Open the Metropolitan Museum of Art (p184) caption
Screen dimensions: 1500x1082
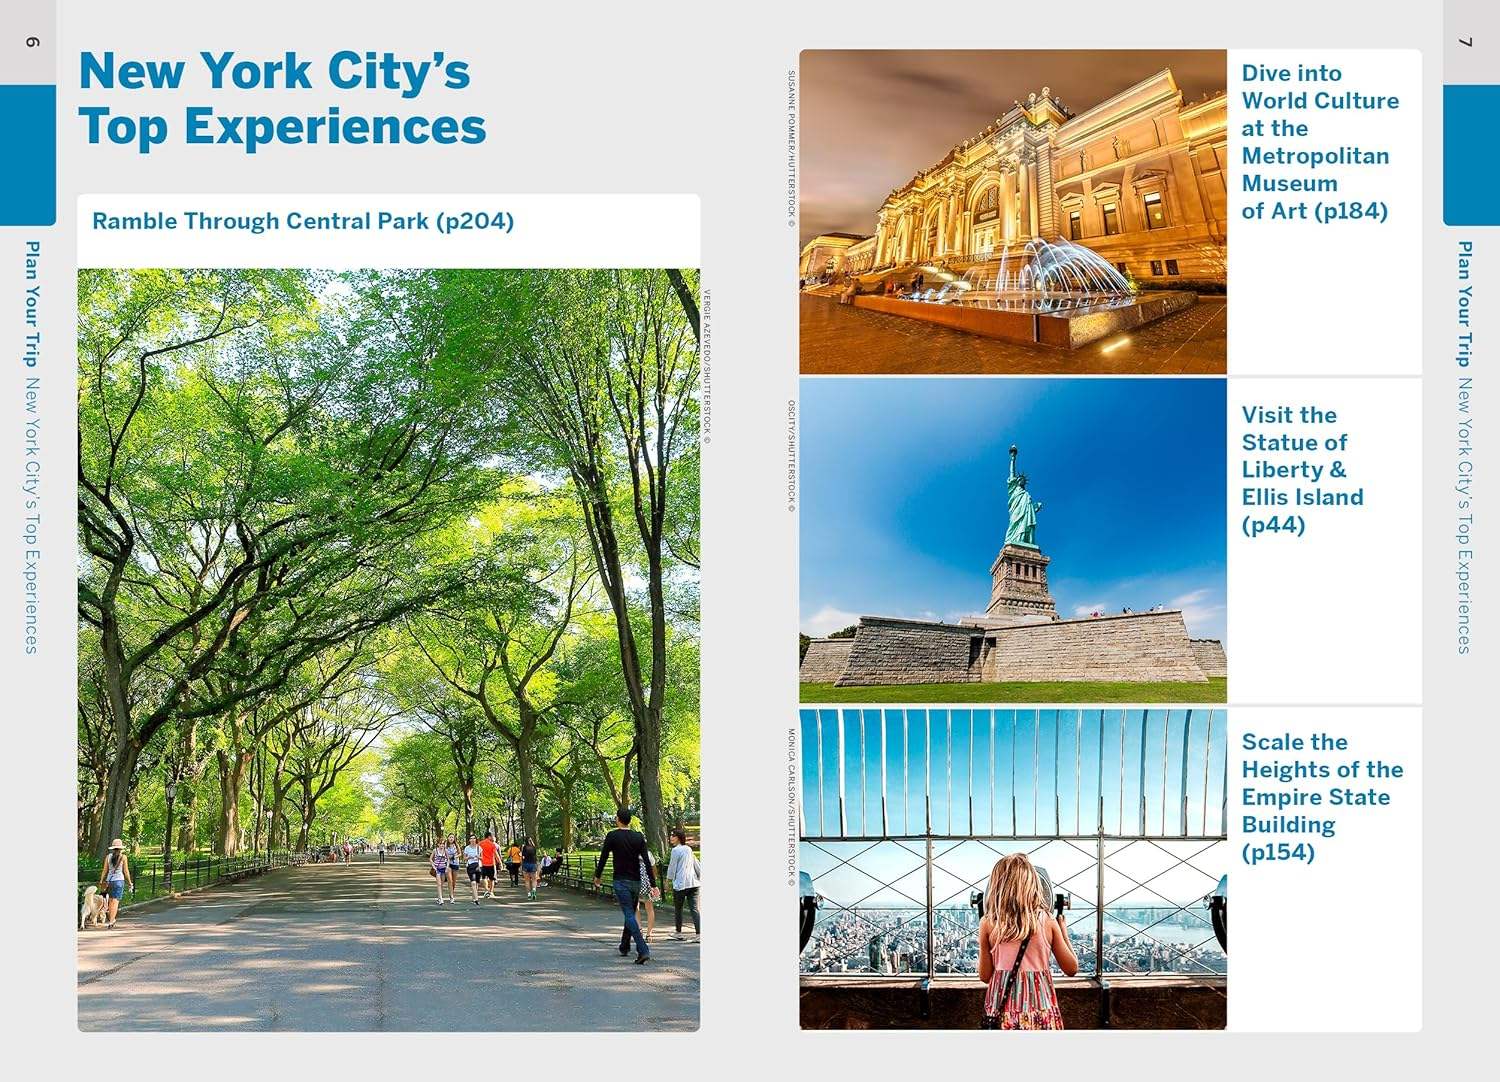click(x=1319, y=142)
